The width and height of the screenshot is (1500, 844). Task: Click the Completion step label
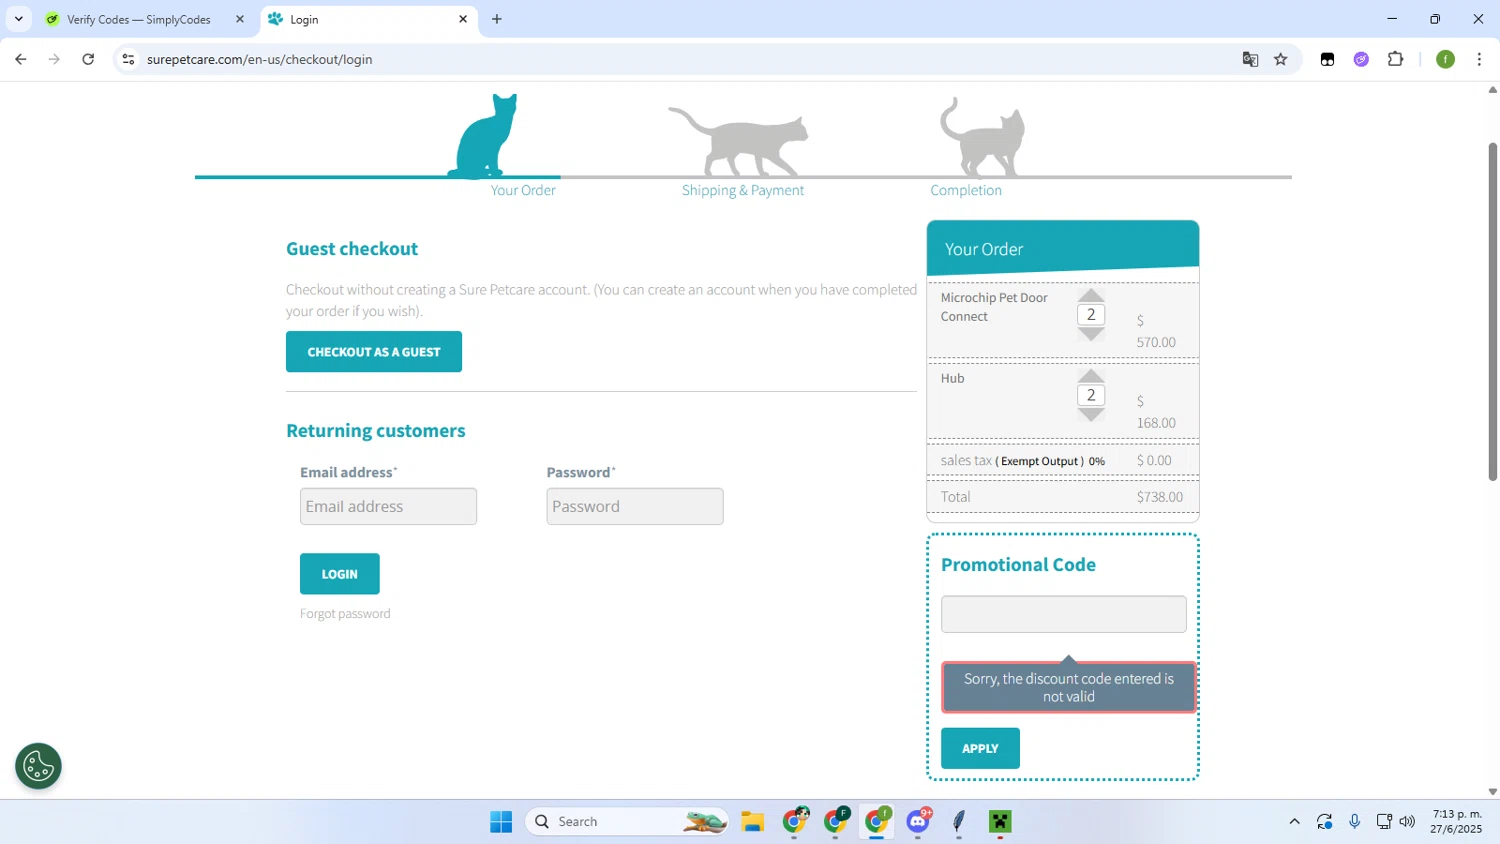coord(966,190)
